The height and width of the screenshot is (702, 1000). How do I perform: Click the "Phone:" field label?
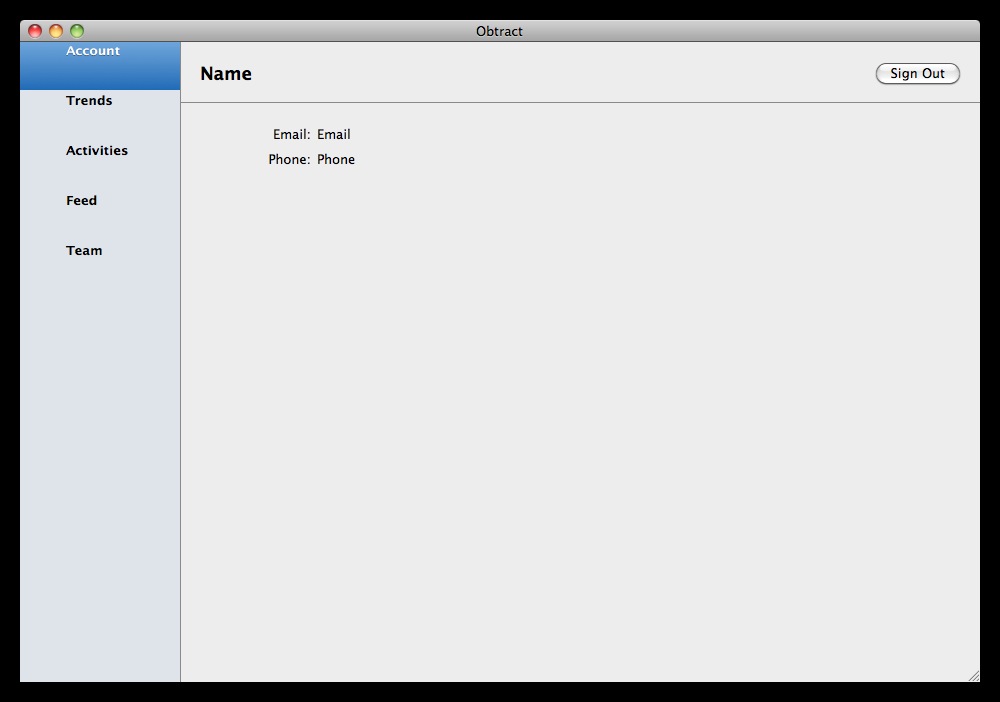tap(289, 159)
